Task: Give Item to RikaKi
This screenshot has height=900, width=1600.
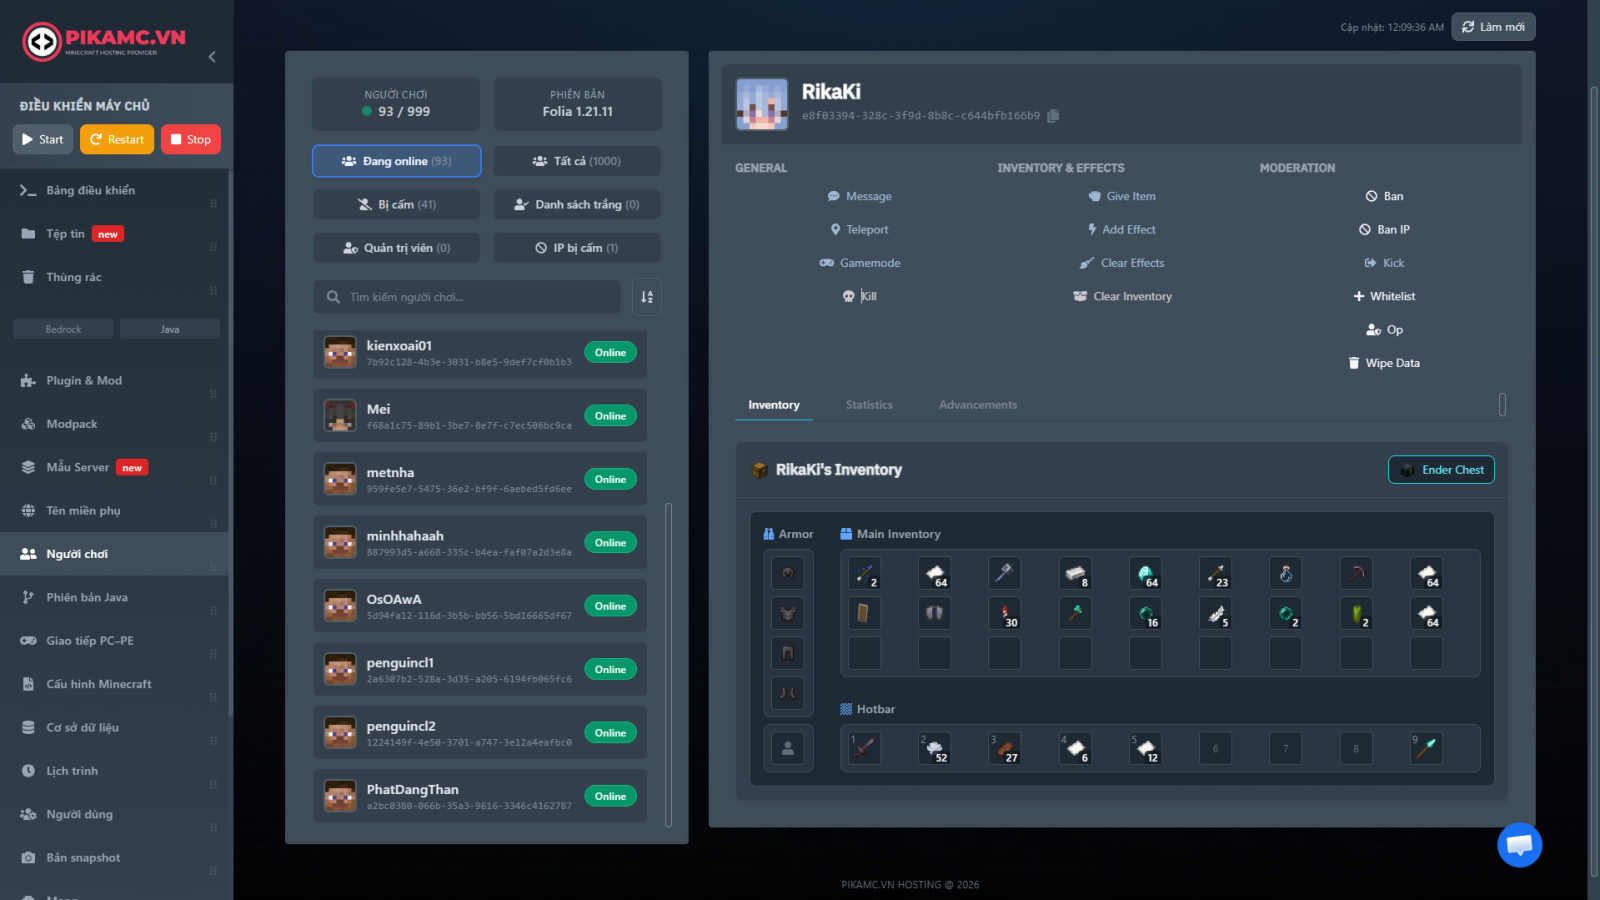Action: 1122,197
